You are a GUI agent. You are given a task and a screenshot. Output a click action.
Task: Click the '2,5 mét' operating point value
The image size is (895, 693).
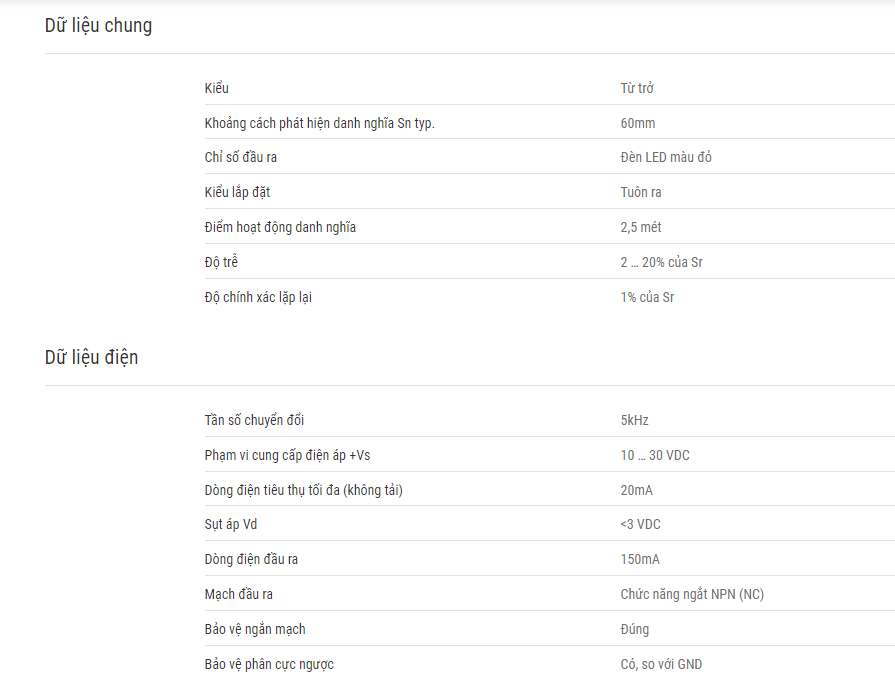pos(640,227)
